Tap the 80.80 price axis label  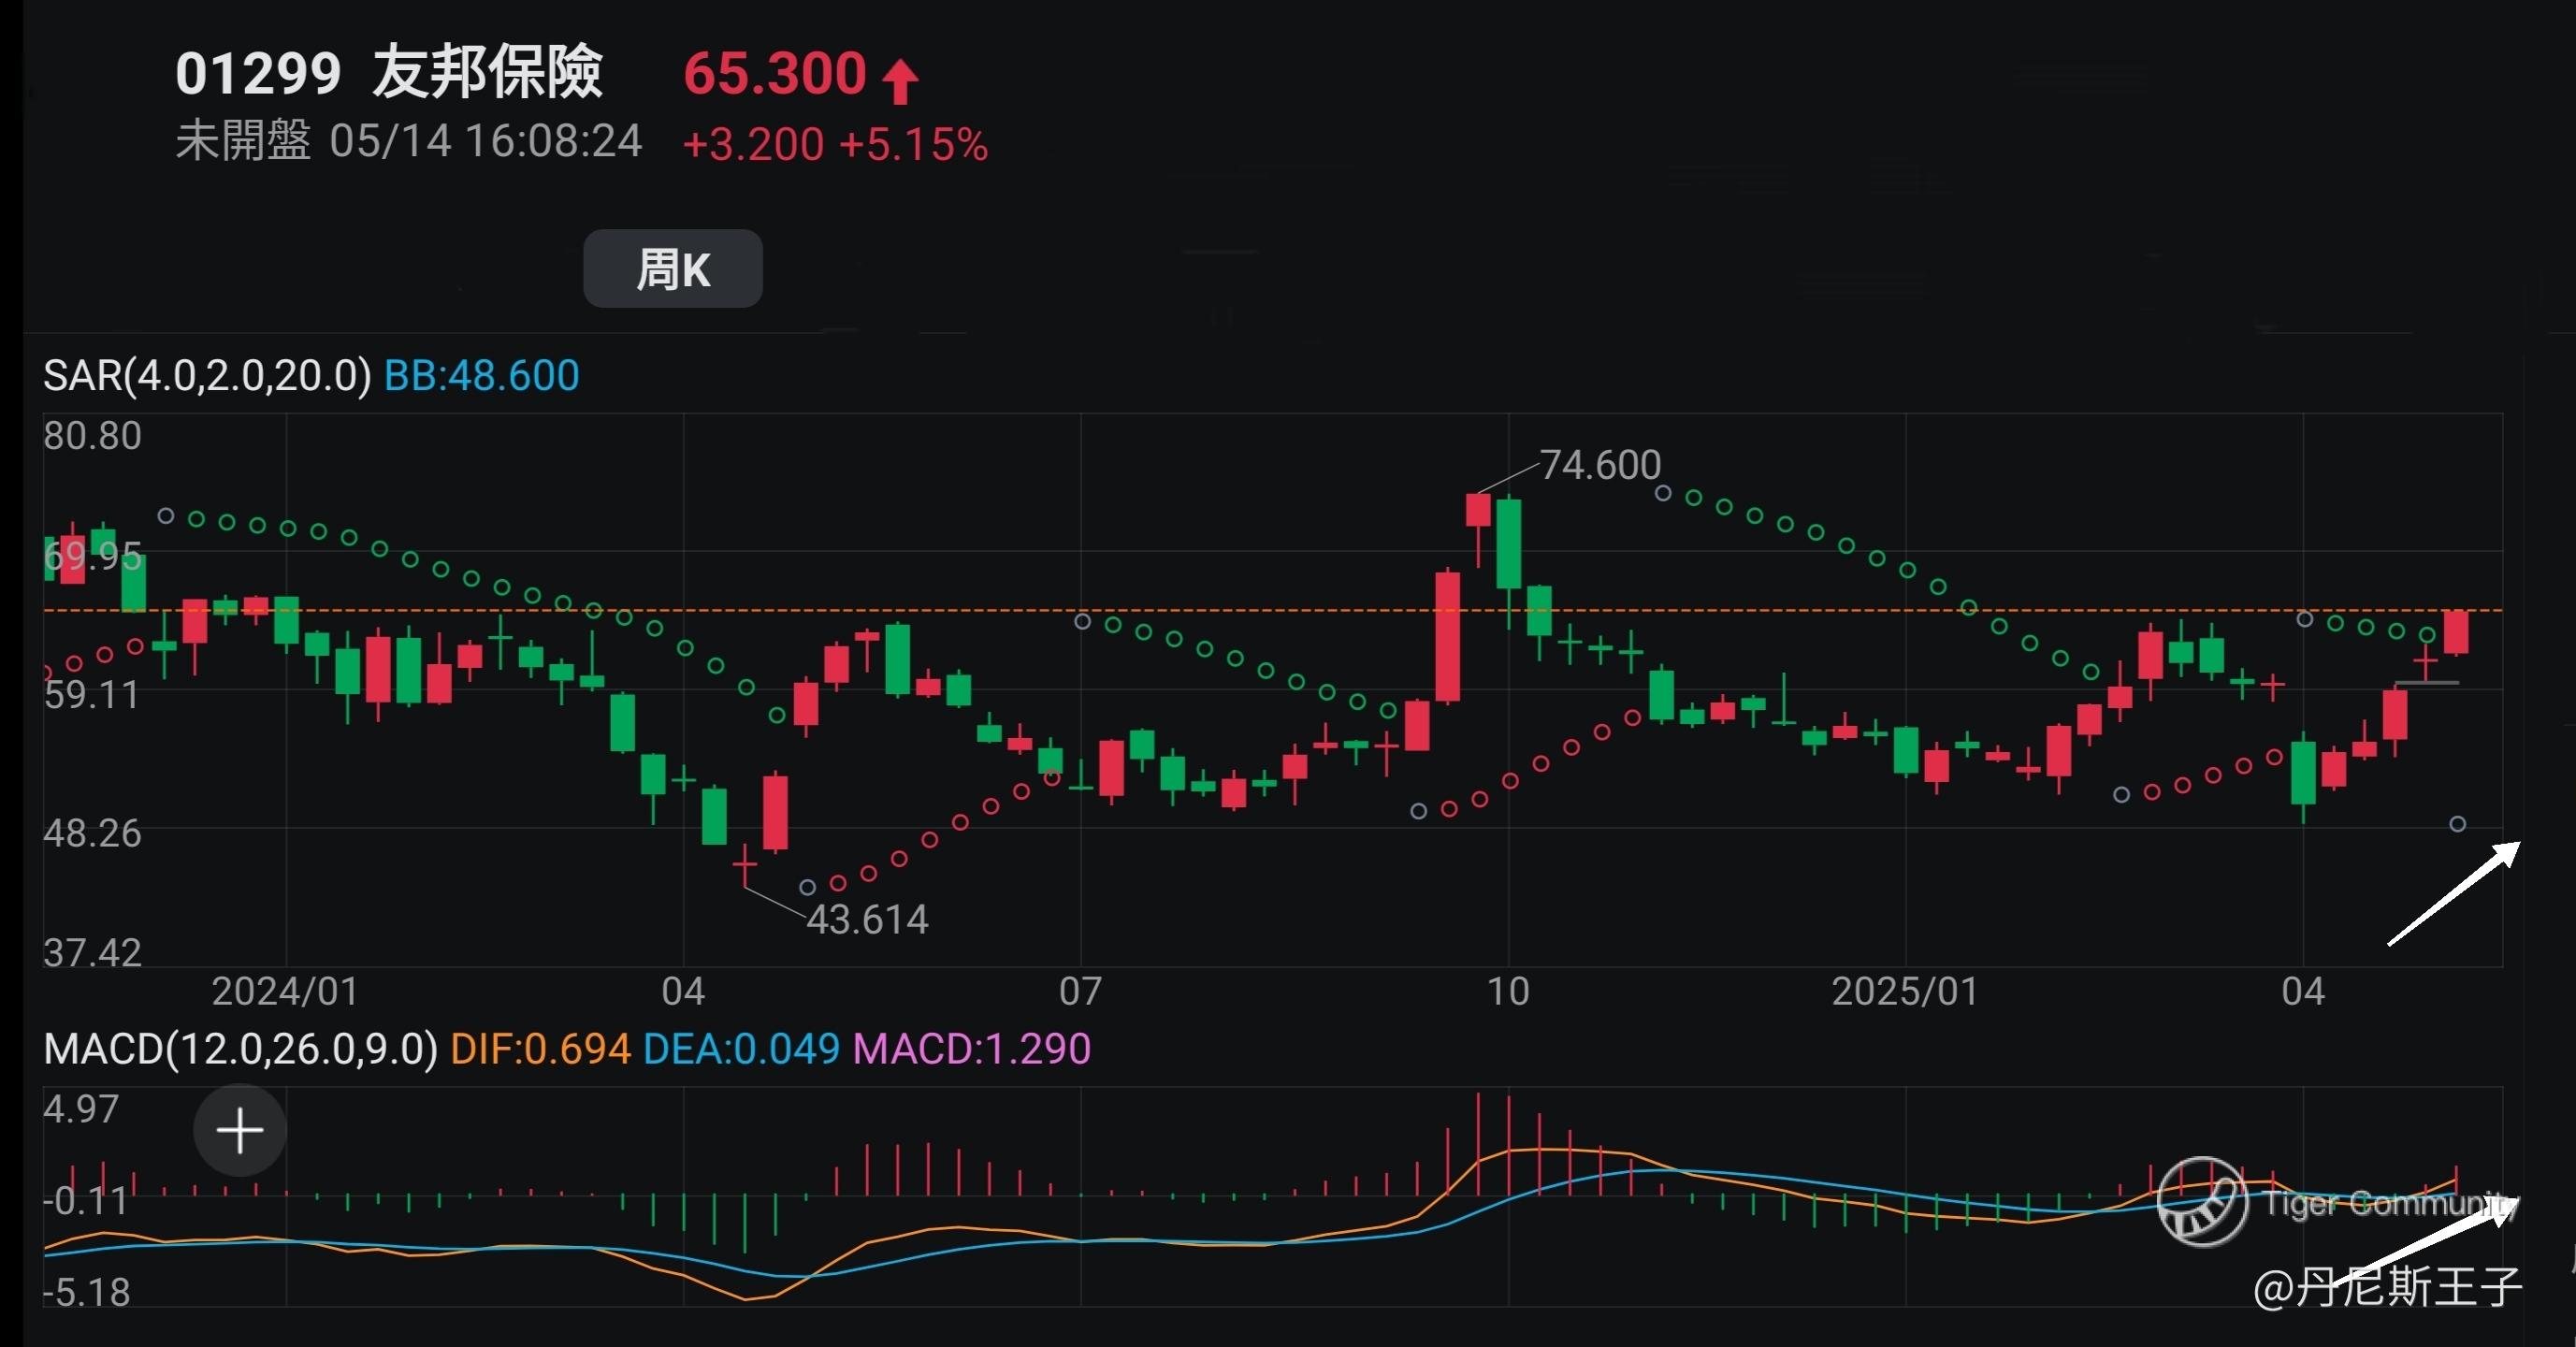click(93, 436)
